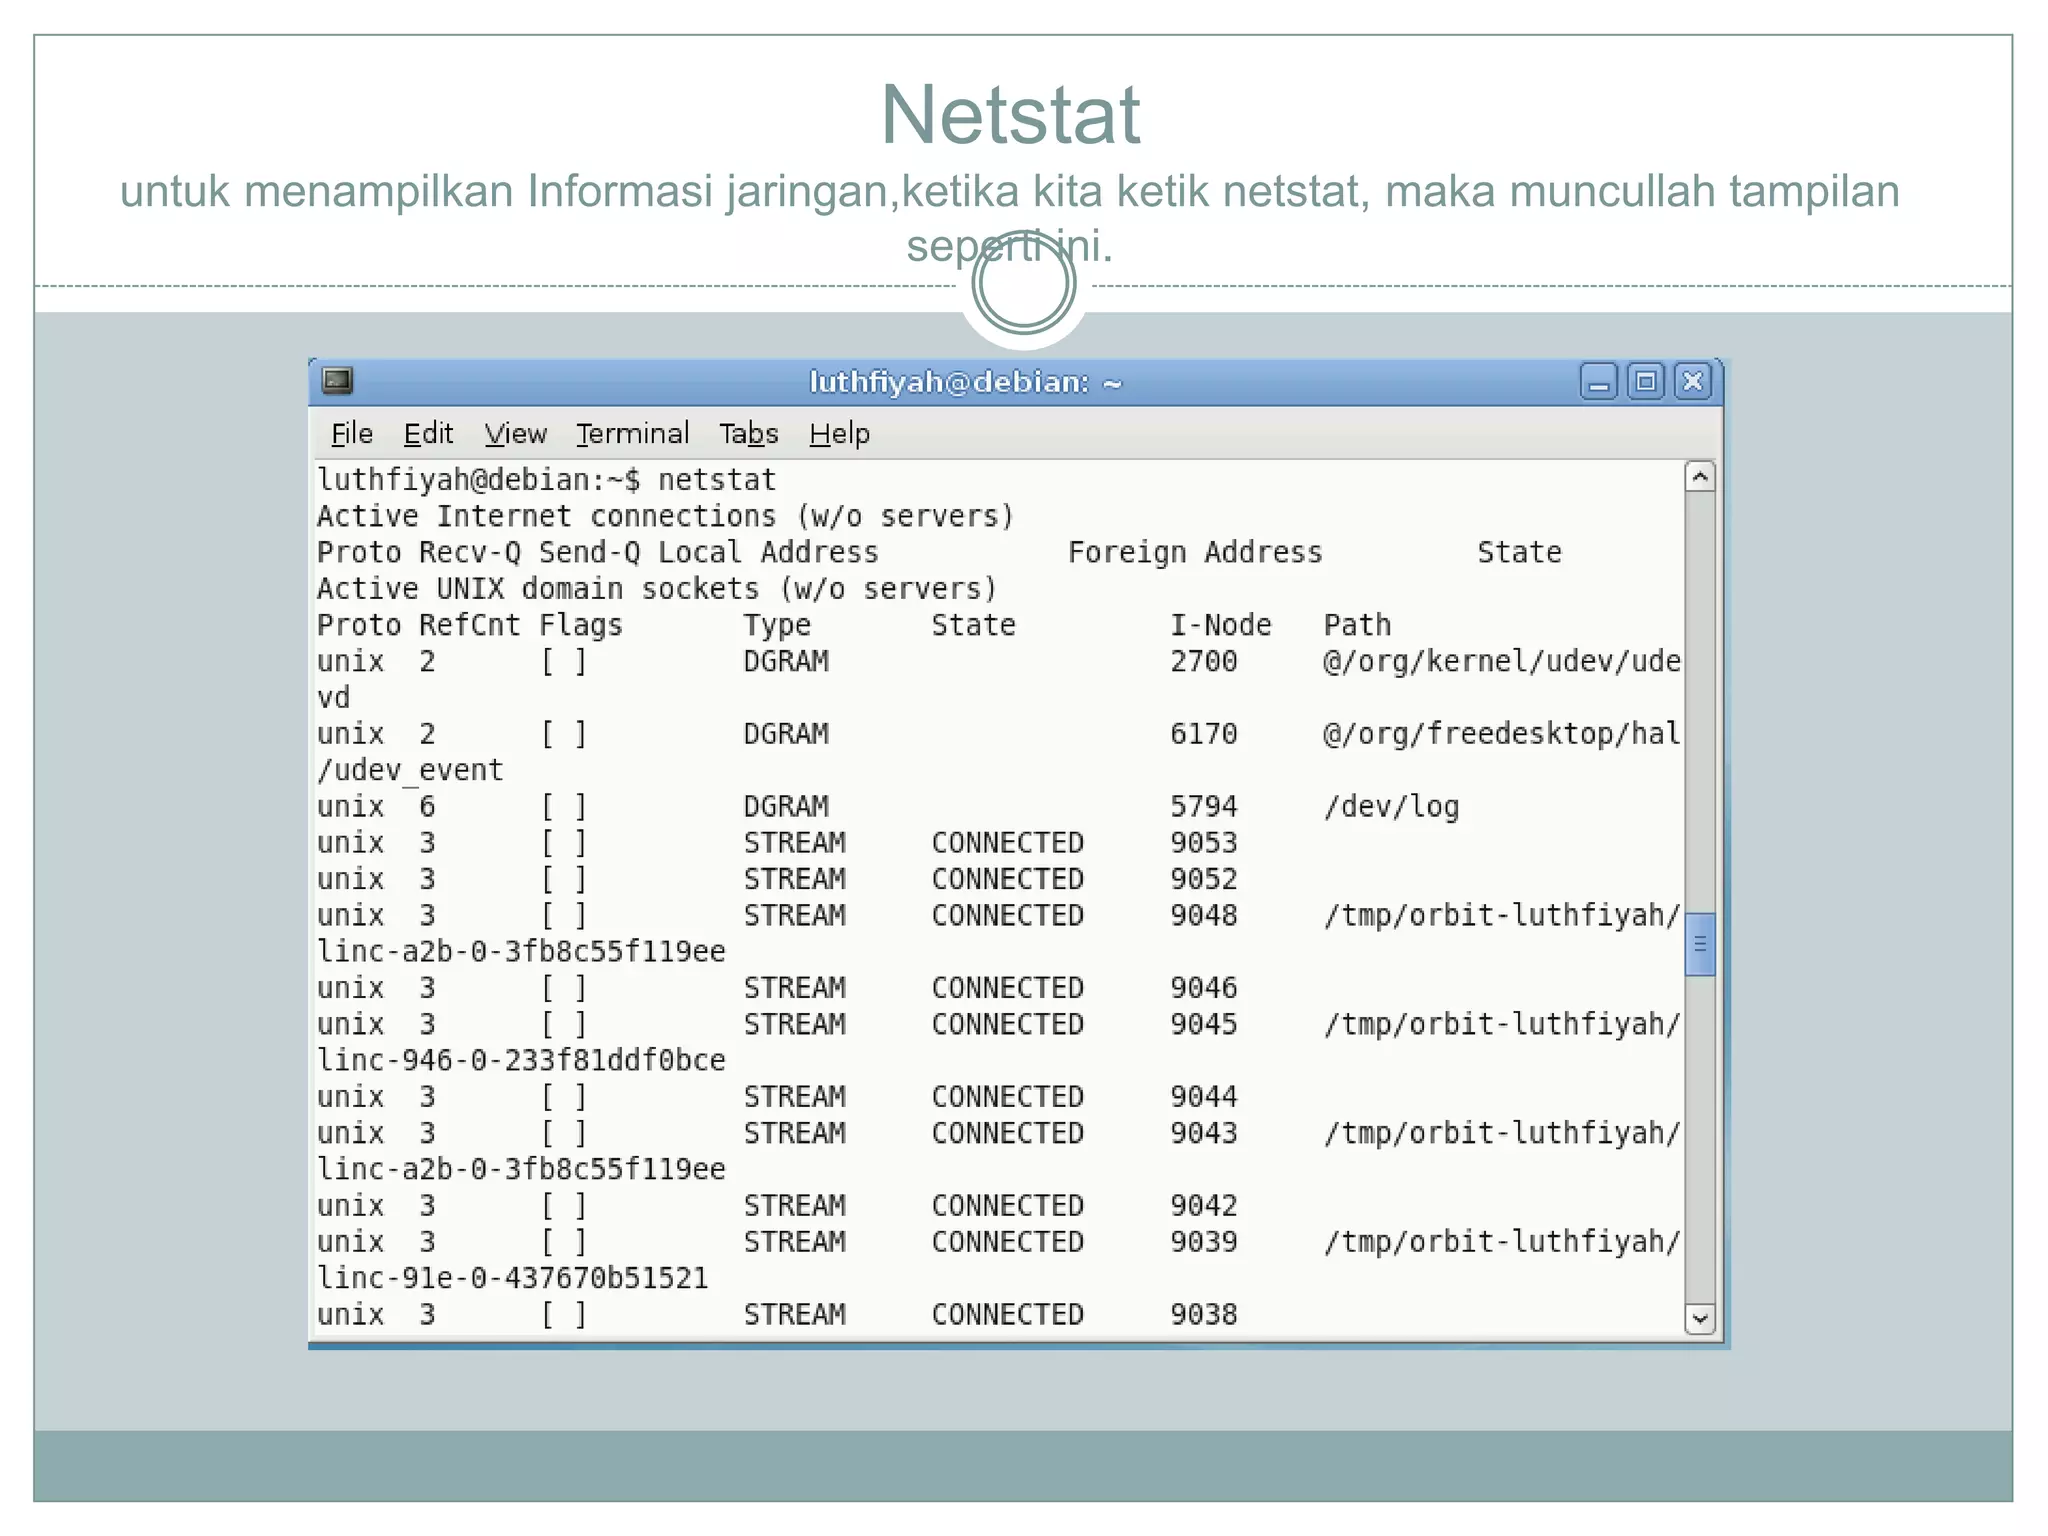
Task: Open the View menu
Action: coord(516,434)
